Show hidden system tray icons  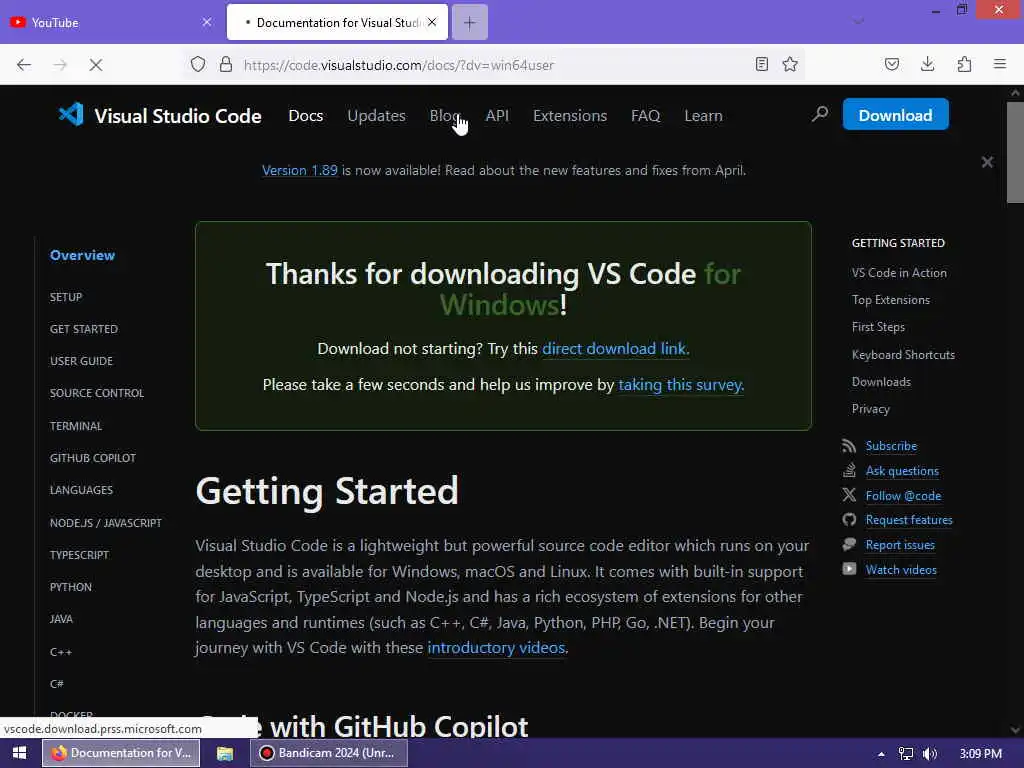click(881, 754)
